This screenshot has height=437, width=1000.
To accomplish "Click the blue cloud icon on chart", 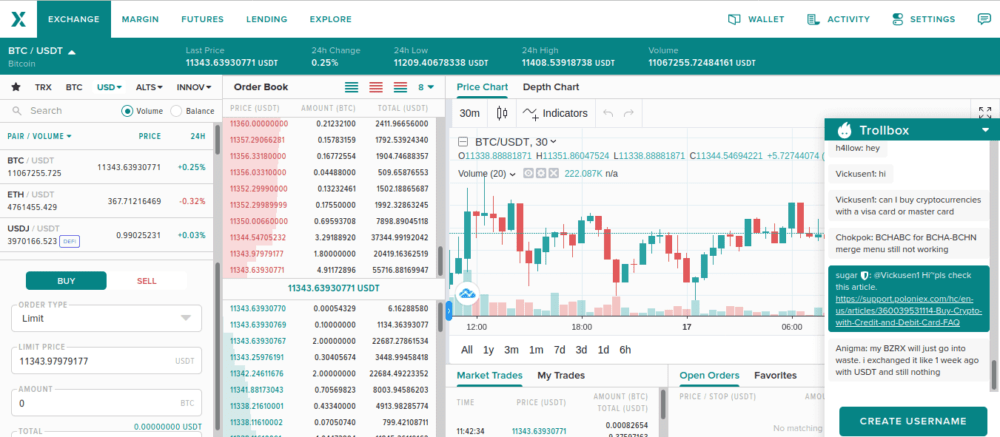I will pyautogui.click(x=466, y=294).
